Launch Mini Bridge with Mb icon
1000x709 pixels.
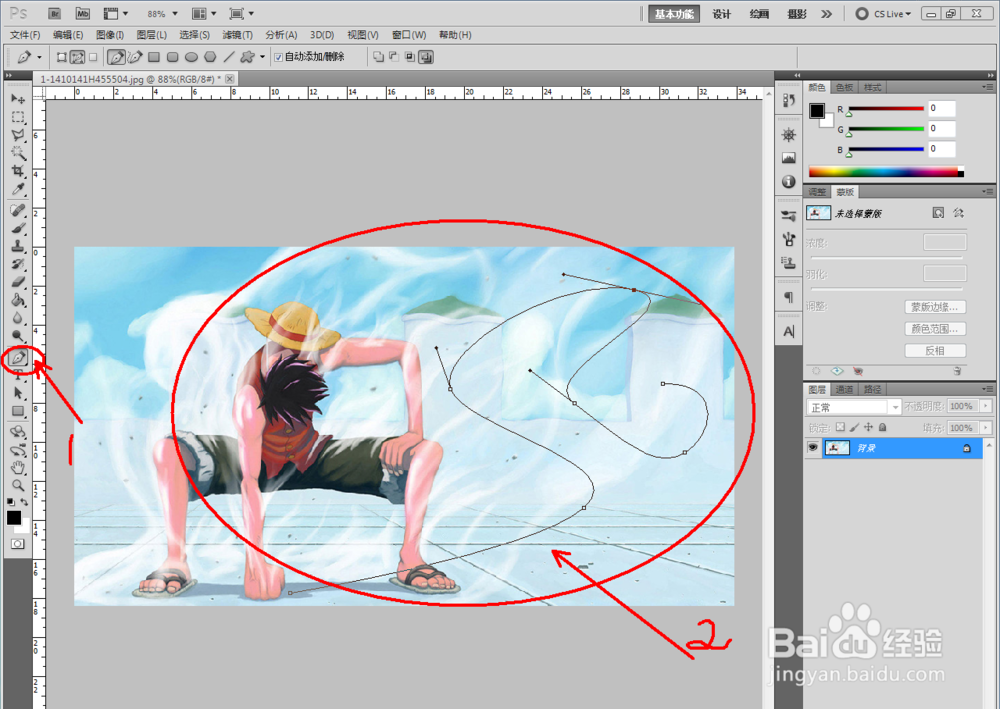[x=83, y=13]
